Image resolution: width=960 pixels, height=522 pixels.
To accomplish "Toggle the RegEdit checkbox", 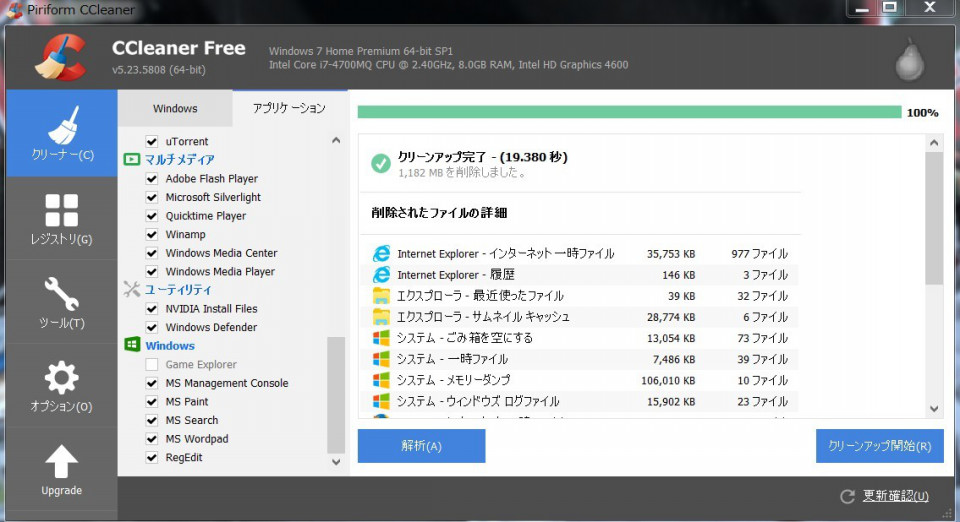I will point(152,457).
